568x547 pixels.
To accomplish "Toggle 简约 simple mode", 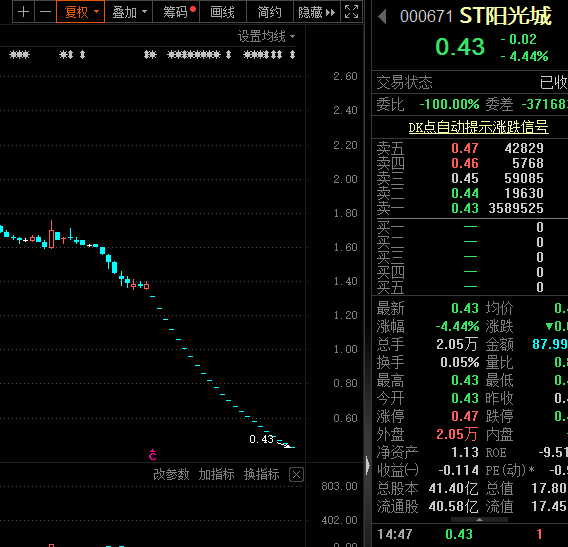I will [270, 12].
